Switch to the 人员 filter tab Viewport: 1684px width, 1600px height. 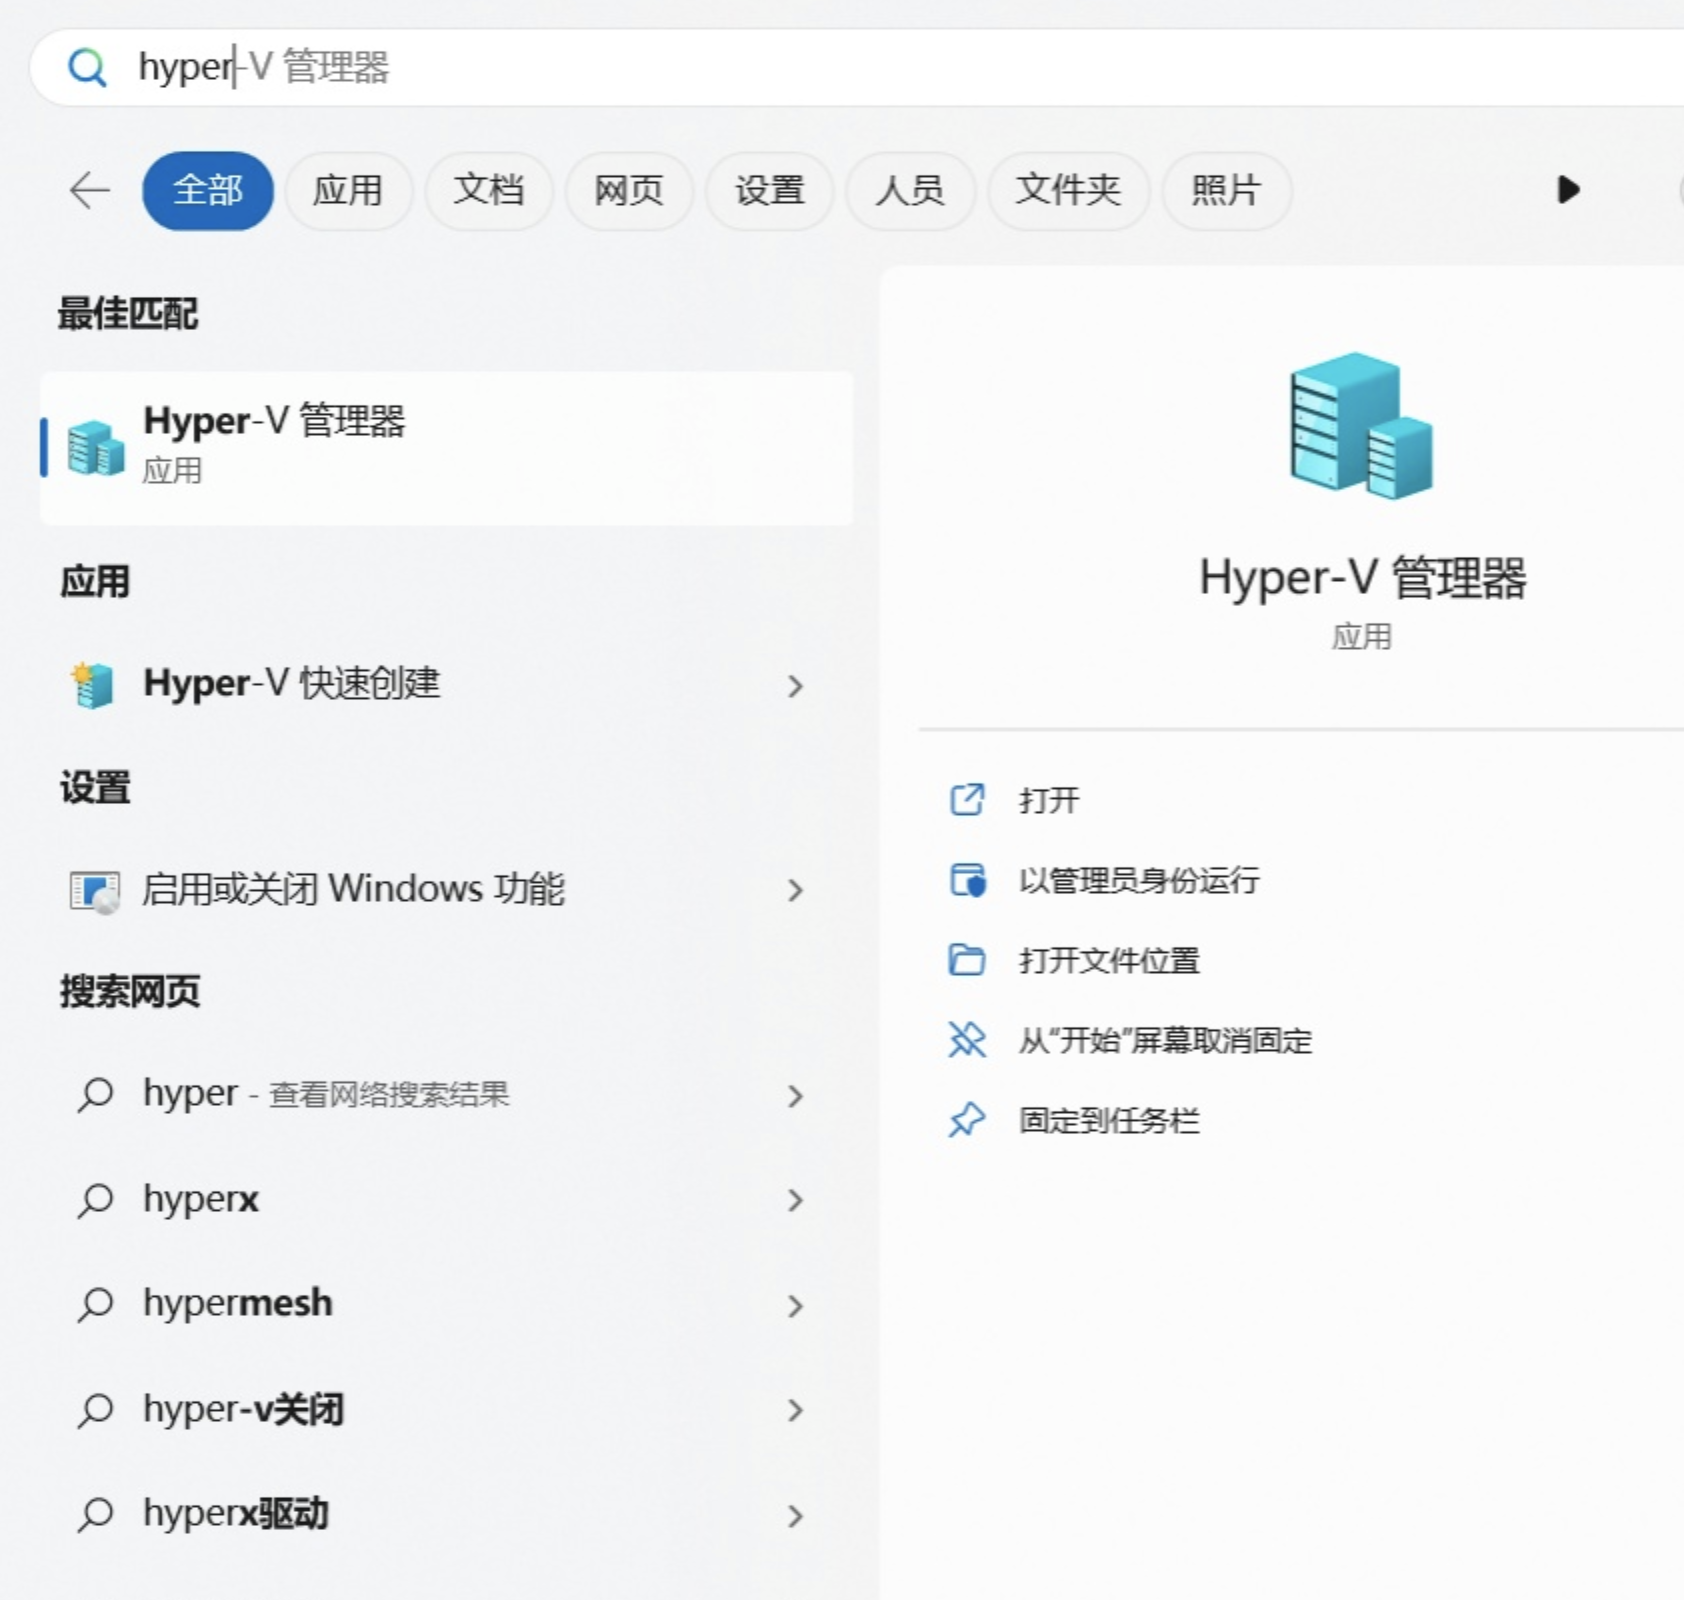point(910,190)
